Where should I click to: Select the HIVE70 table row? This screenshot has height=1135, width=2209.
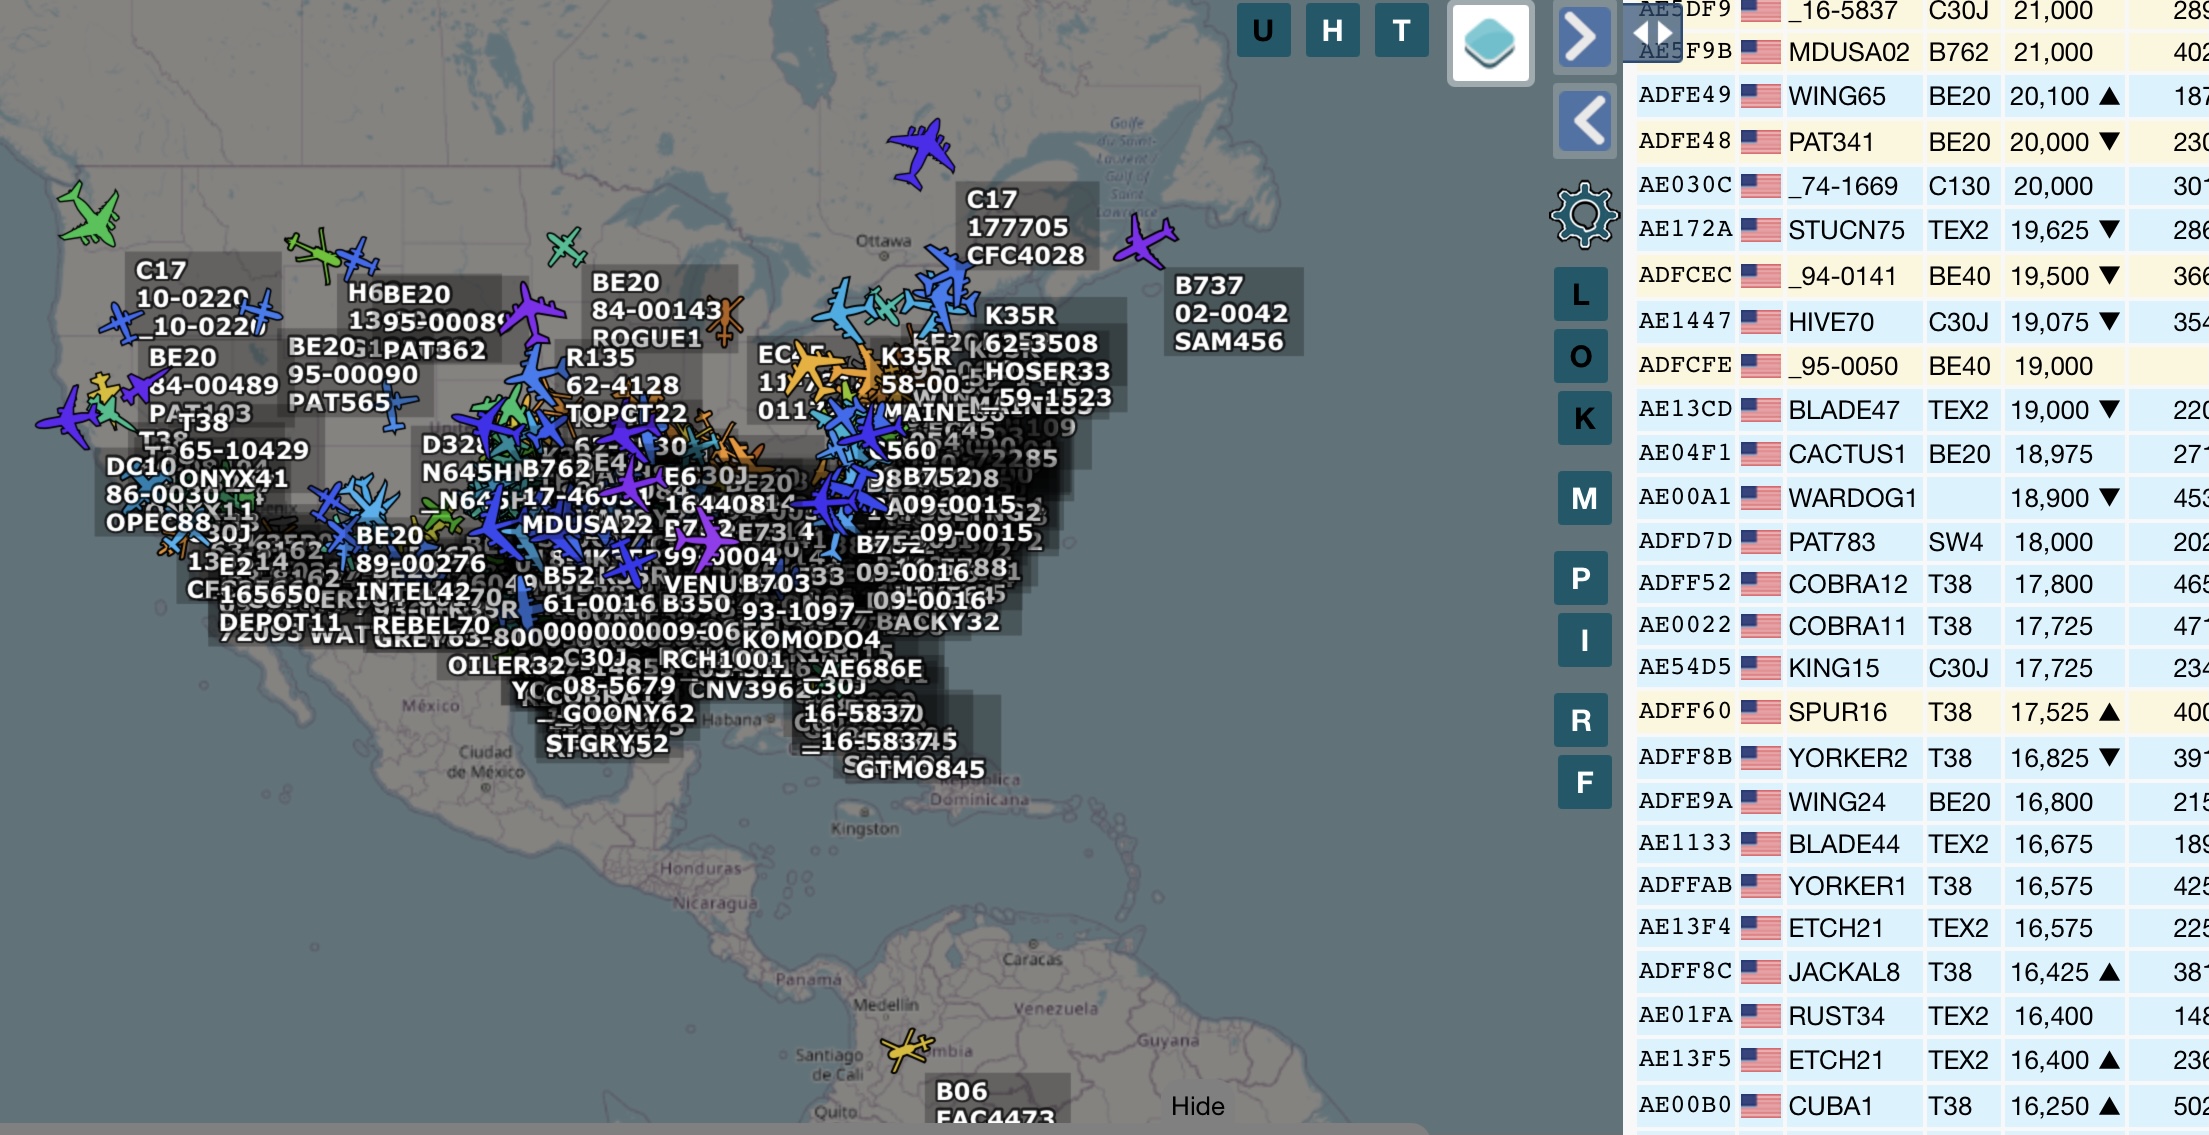(1922, 322)
